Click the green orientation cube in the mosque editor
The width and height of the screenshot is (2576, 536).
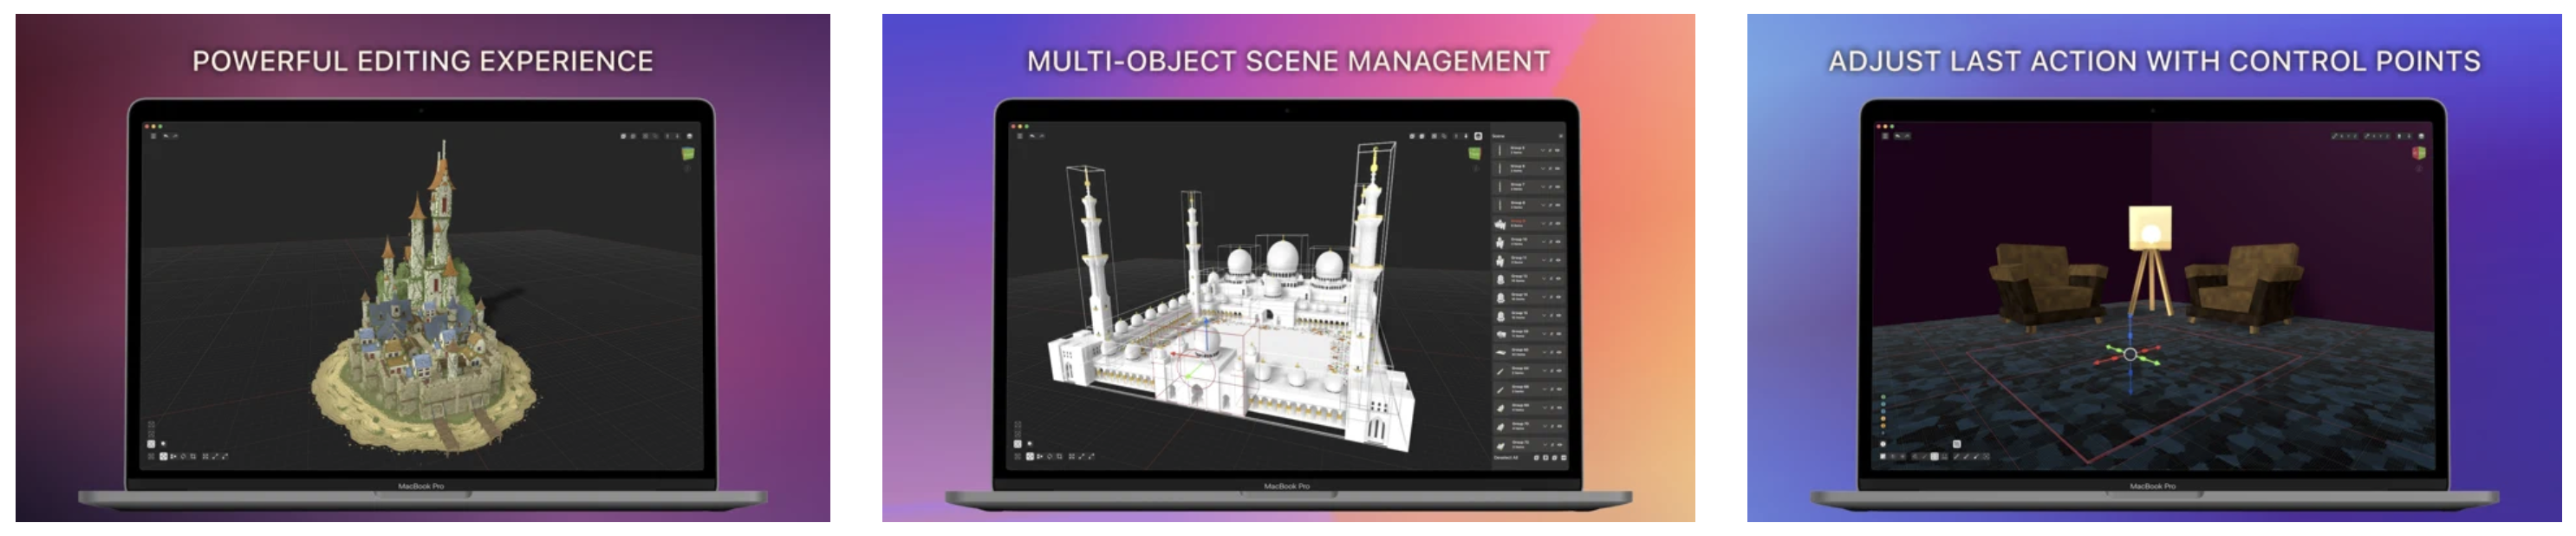pos(1475,153)
